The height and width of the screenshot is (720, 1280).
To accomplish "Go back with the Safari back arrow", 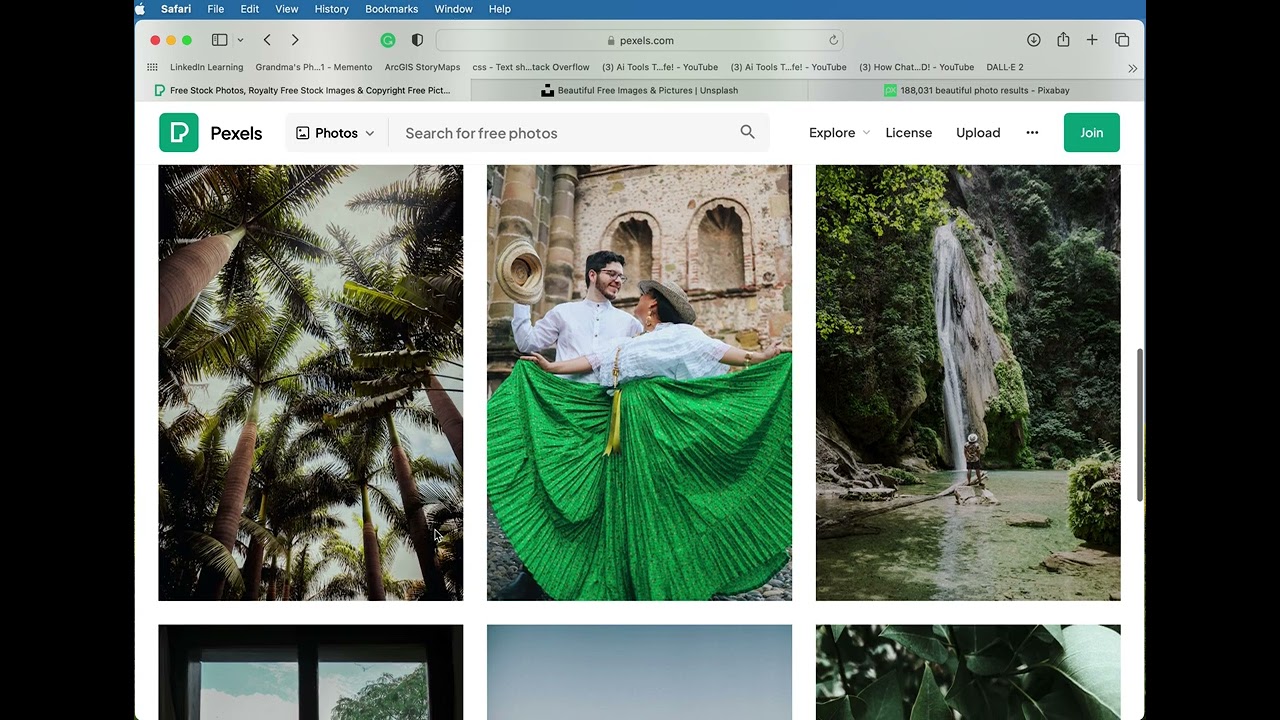I will [267, 40].
